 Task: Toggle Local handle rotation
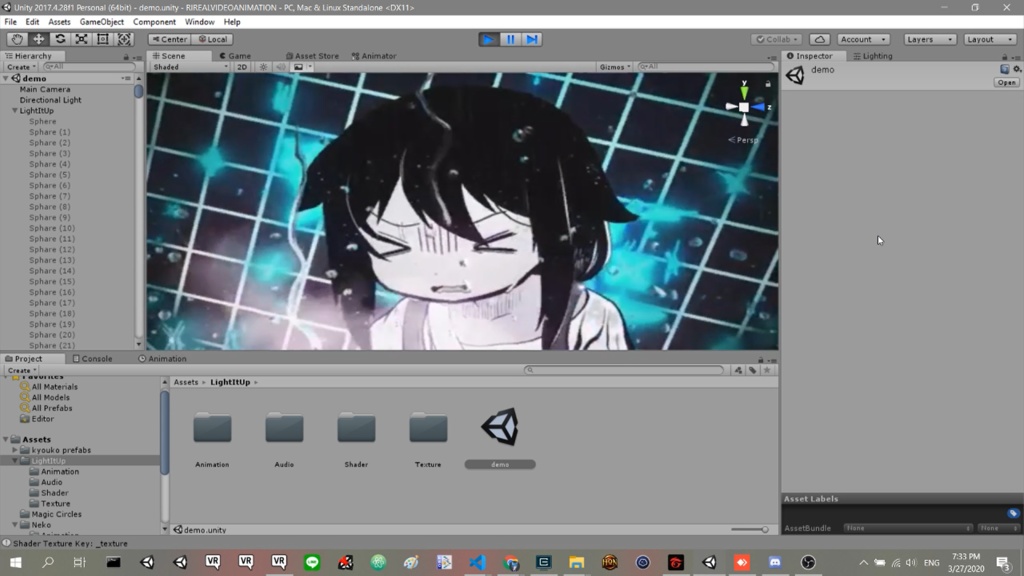213,39
